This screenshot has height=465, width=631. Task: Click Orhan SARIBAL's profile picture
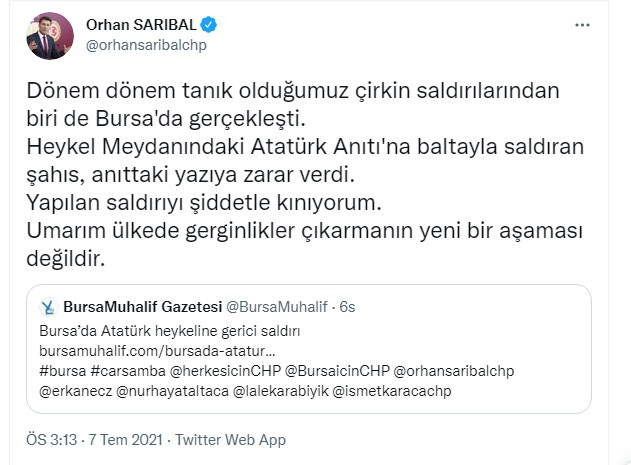tap(50, 36)
